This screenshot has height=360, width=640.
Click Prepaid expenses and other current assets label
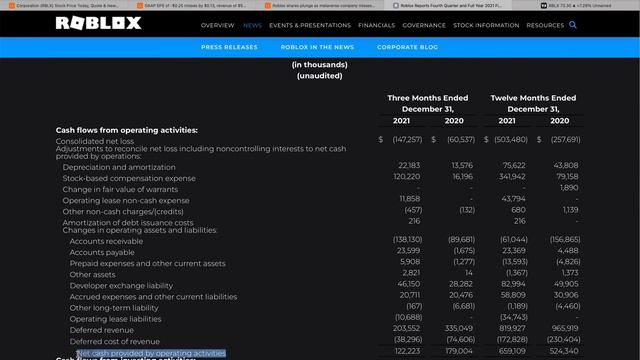click(x=147, y=264)
